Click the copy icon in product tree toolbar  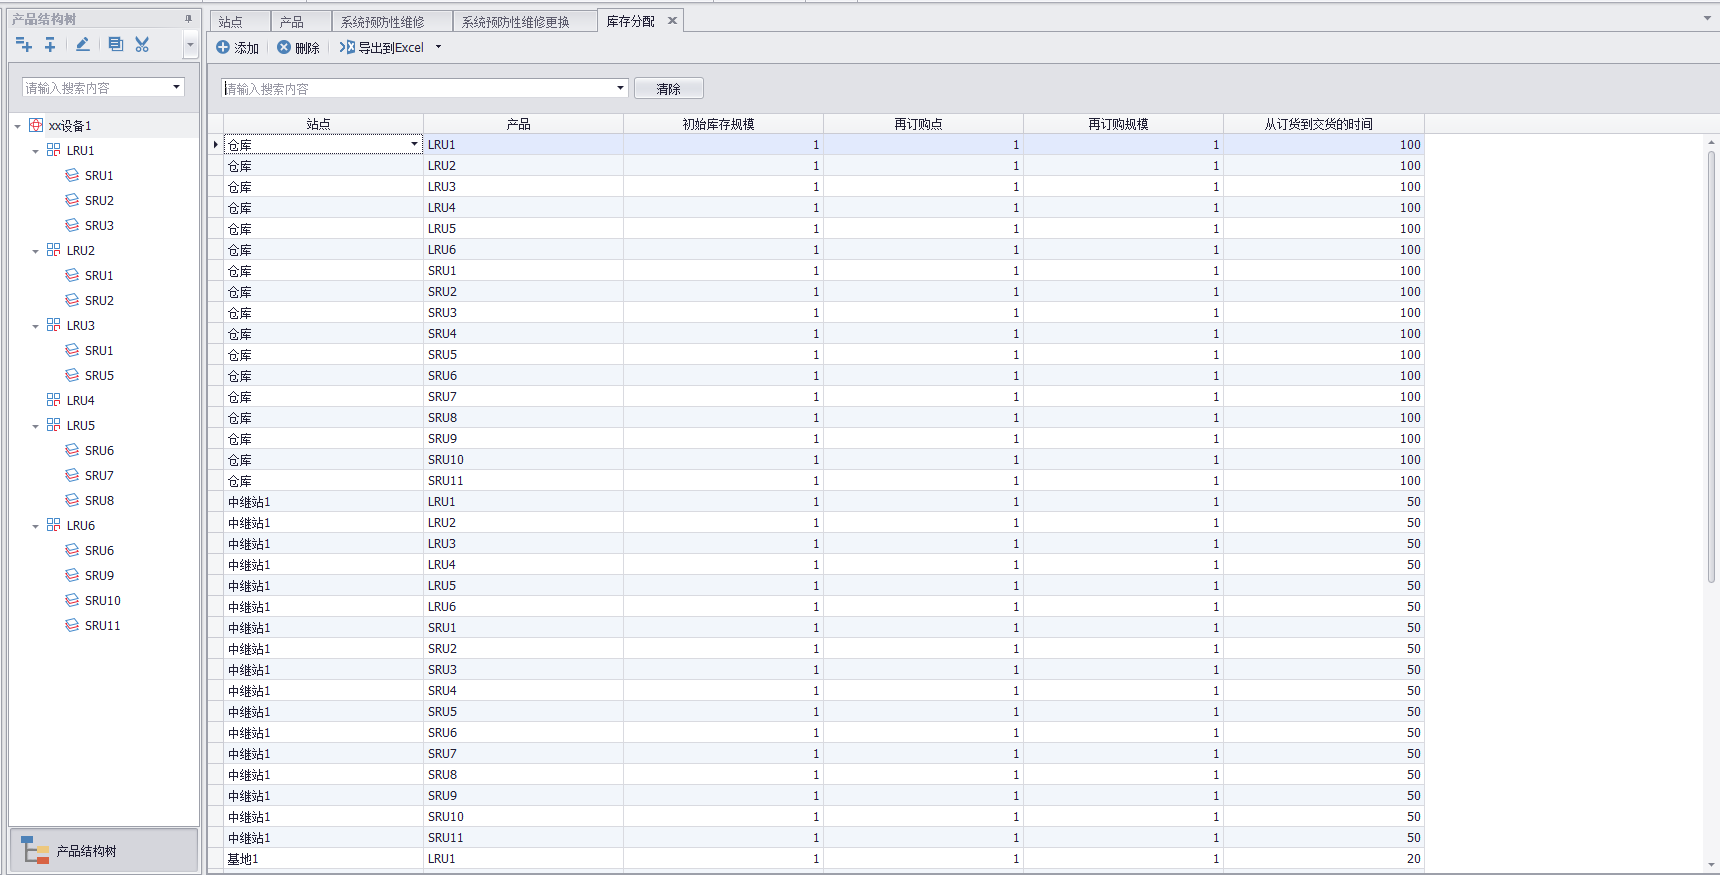pyautogui.click(x=115, y=44)
